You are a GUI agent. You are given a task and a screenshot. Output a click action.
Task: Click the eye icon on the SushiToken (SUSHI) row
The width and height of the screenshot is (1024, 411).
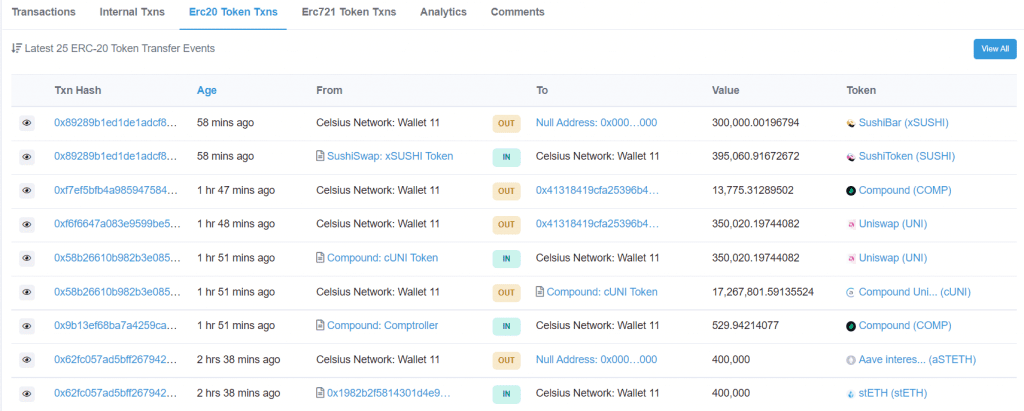[x=27, y=157]
